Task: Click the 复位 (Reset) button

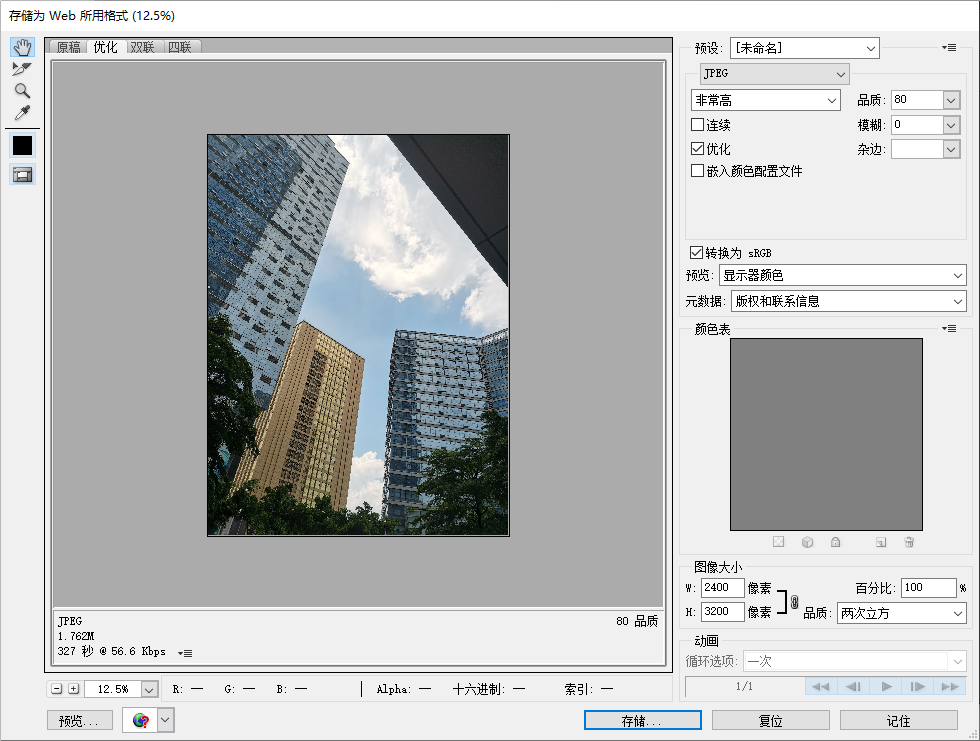Action: (x=770, y=720)
